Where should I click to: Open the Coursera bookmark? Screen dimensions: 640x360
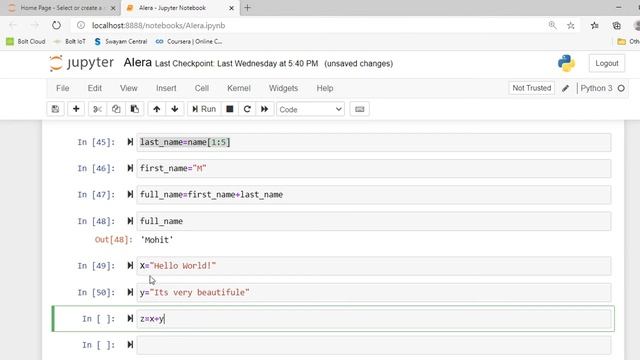(x=189, y=41)
